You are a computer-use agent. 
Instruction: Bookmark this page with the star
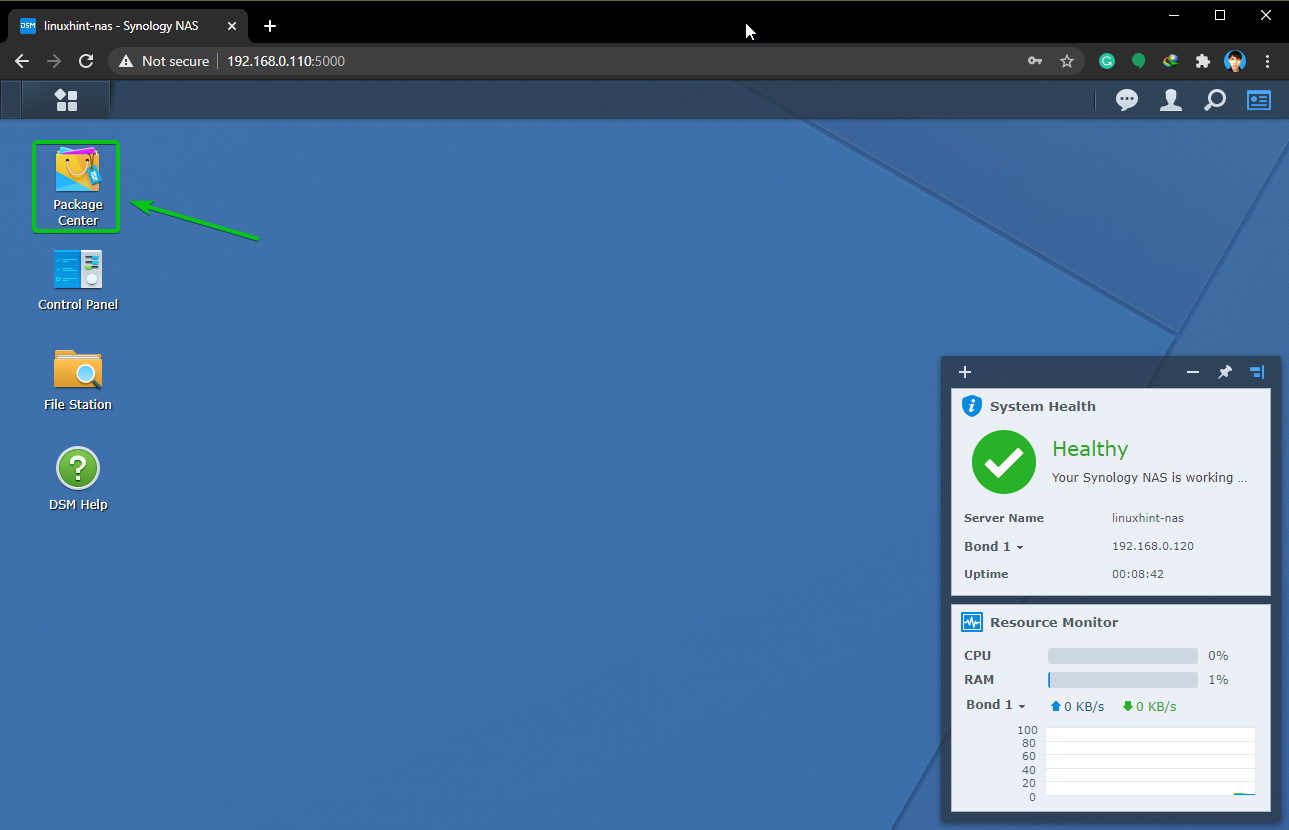(x=1067, y=61)
